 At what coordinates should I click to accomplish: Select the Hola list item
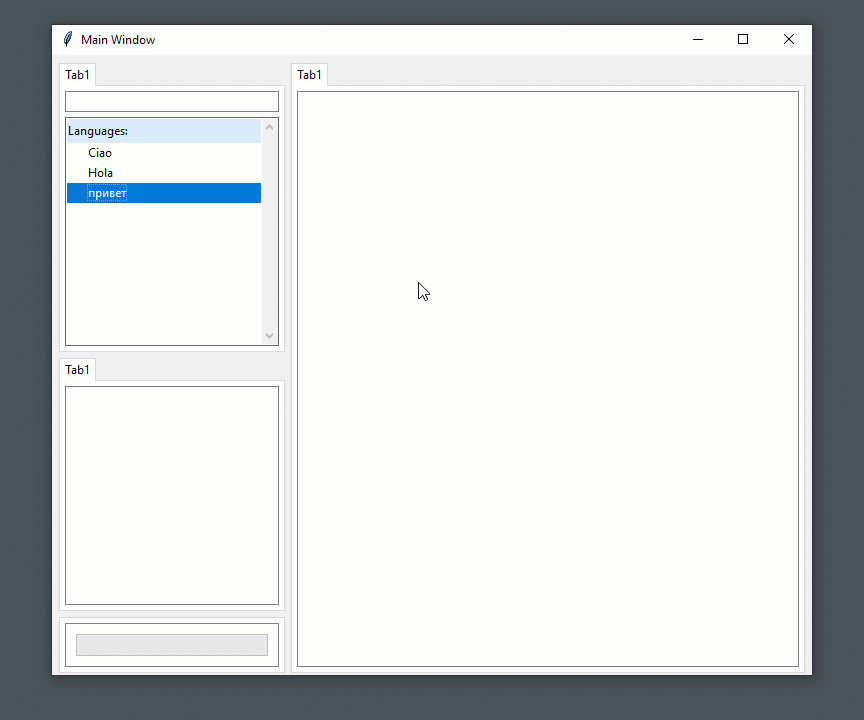164,173
